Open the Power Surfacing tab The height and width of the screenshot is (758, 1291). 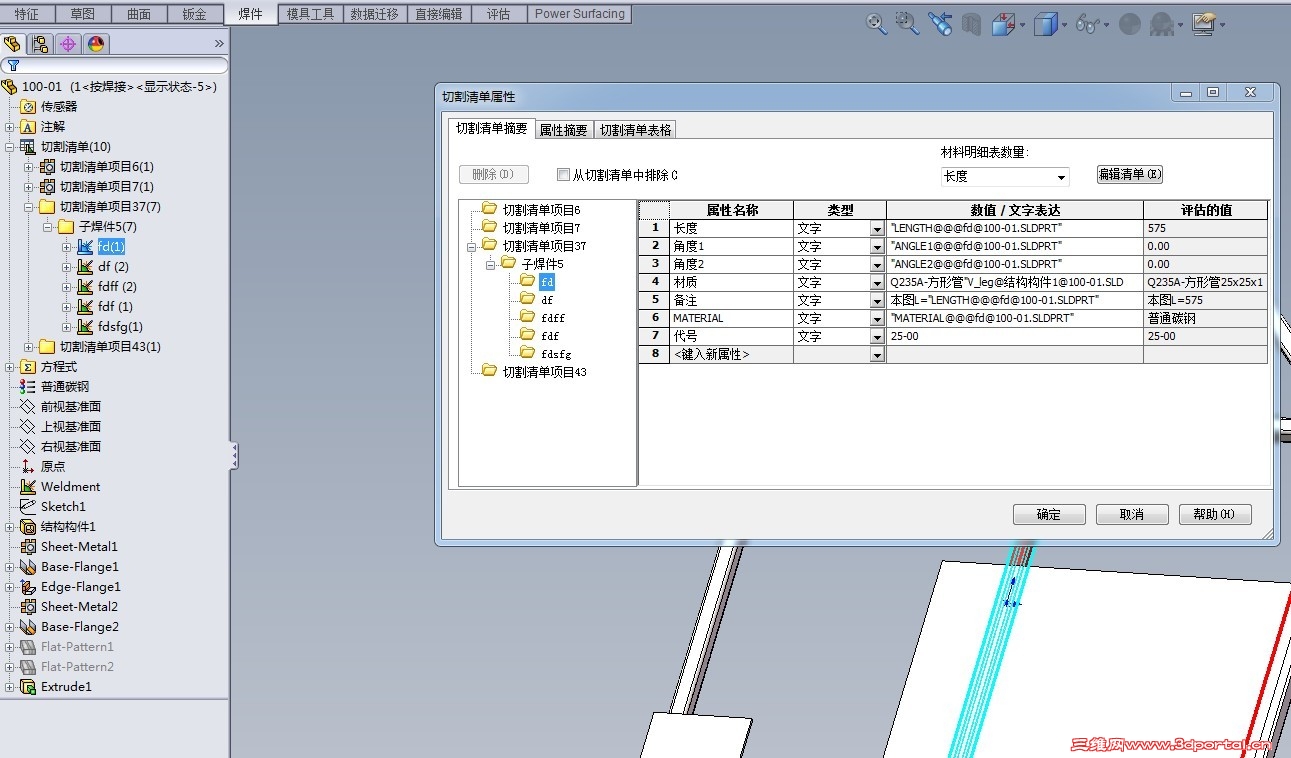click(580, 14)
